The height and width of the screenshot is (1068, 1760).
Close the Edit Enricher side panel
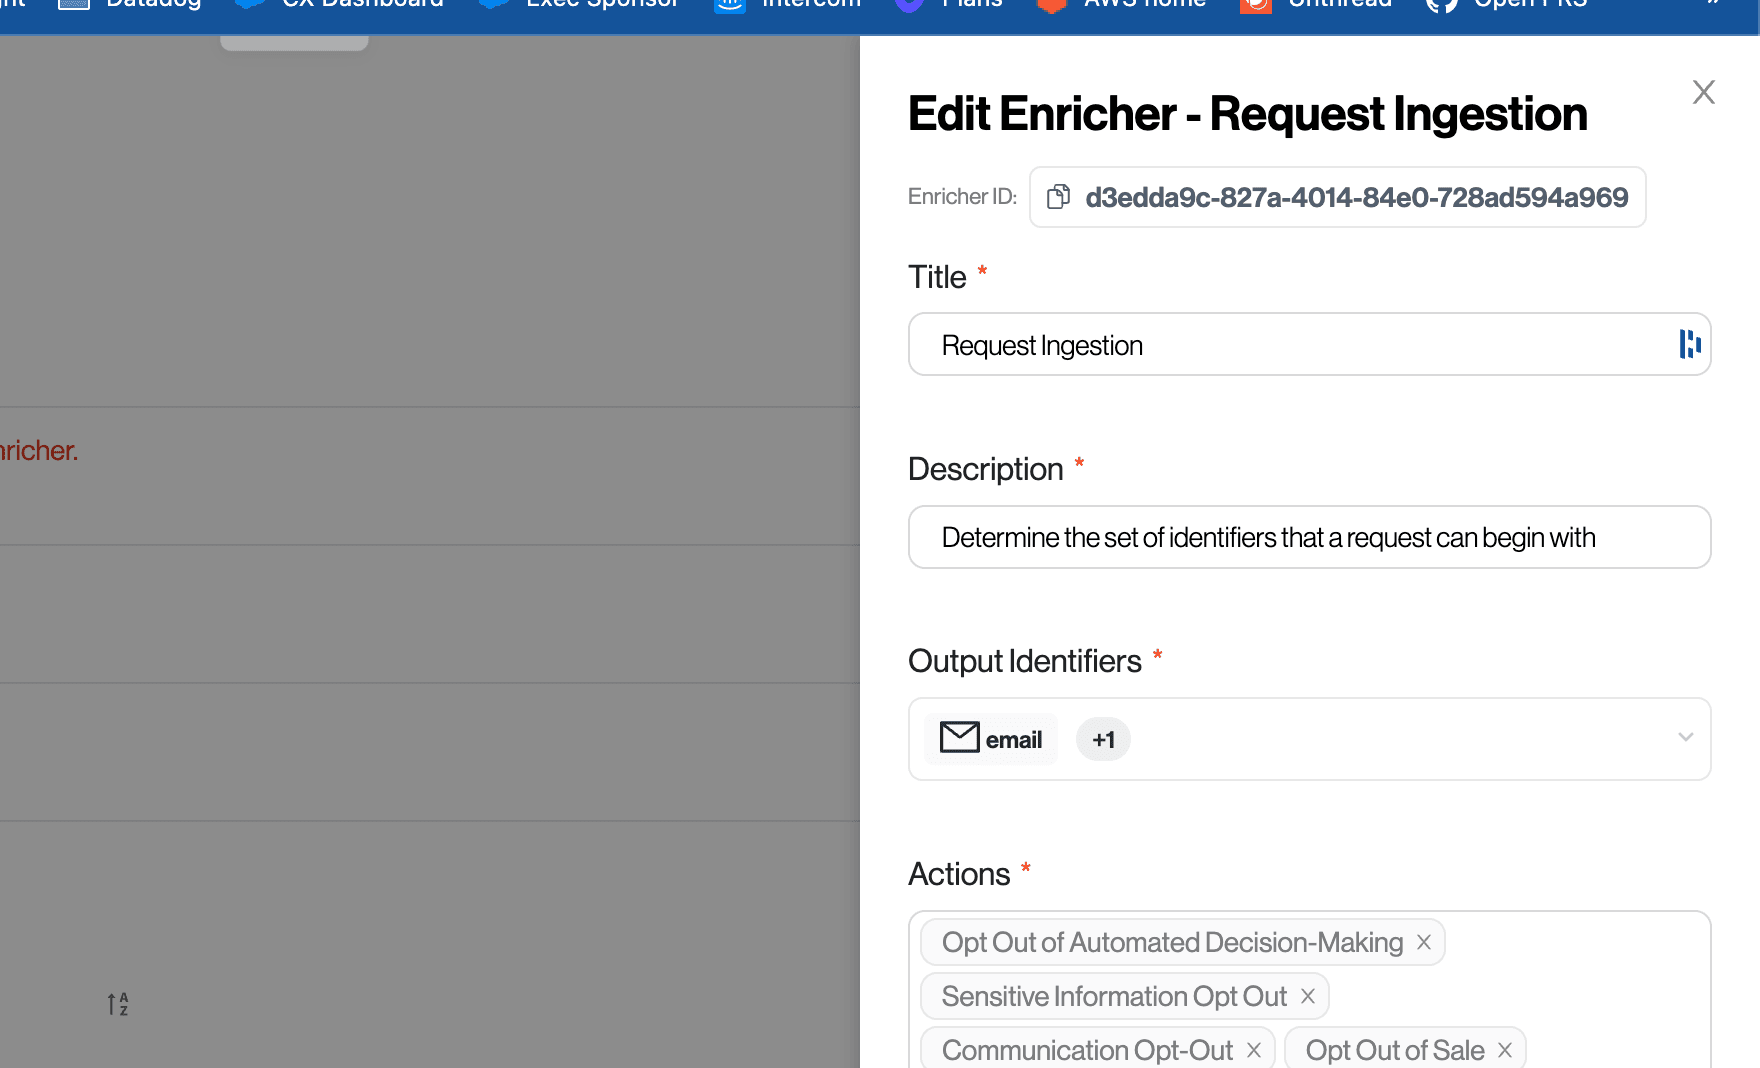pyautogui.click(x=1703, y=92)
